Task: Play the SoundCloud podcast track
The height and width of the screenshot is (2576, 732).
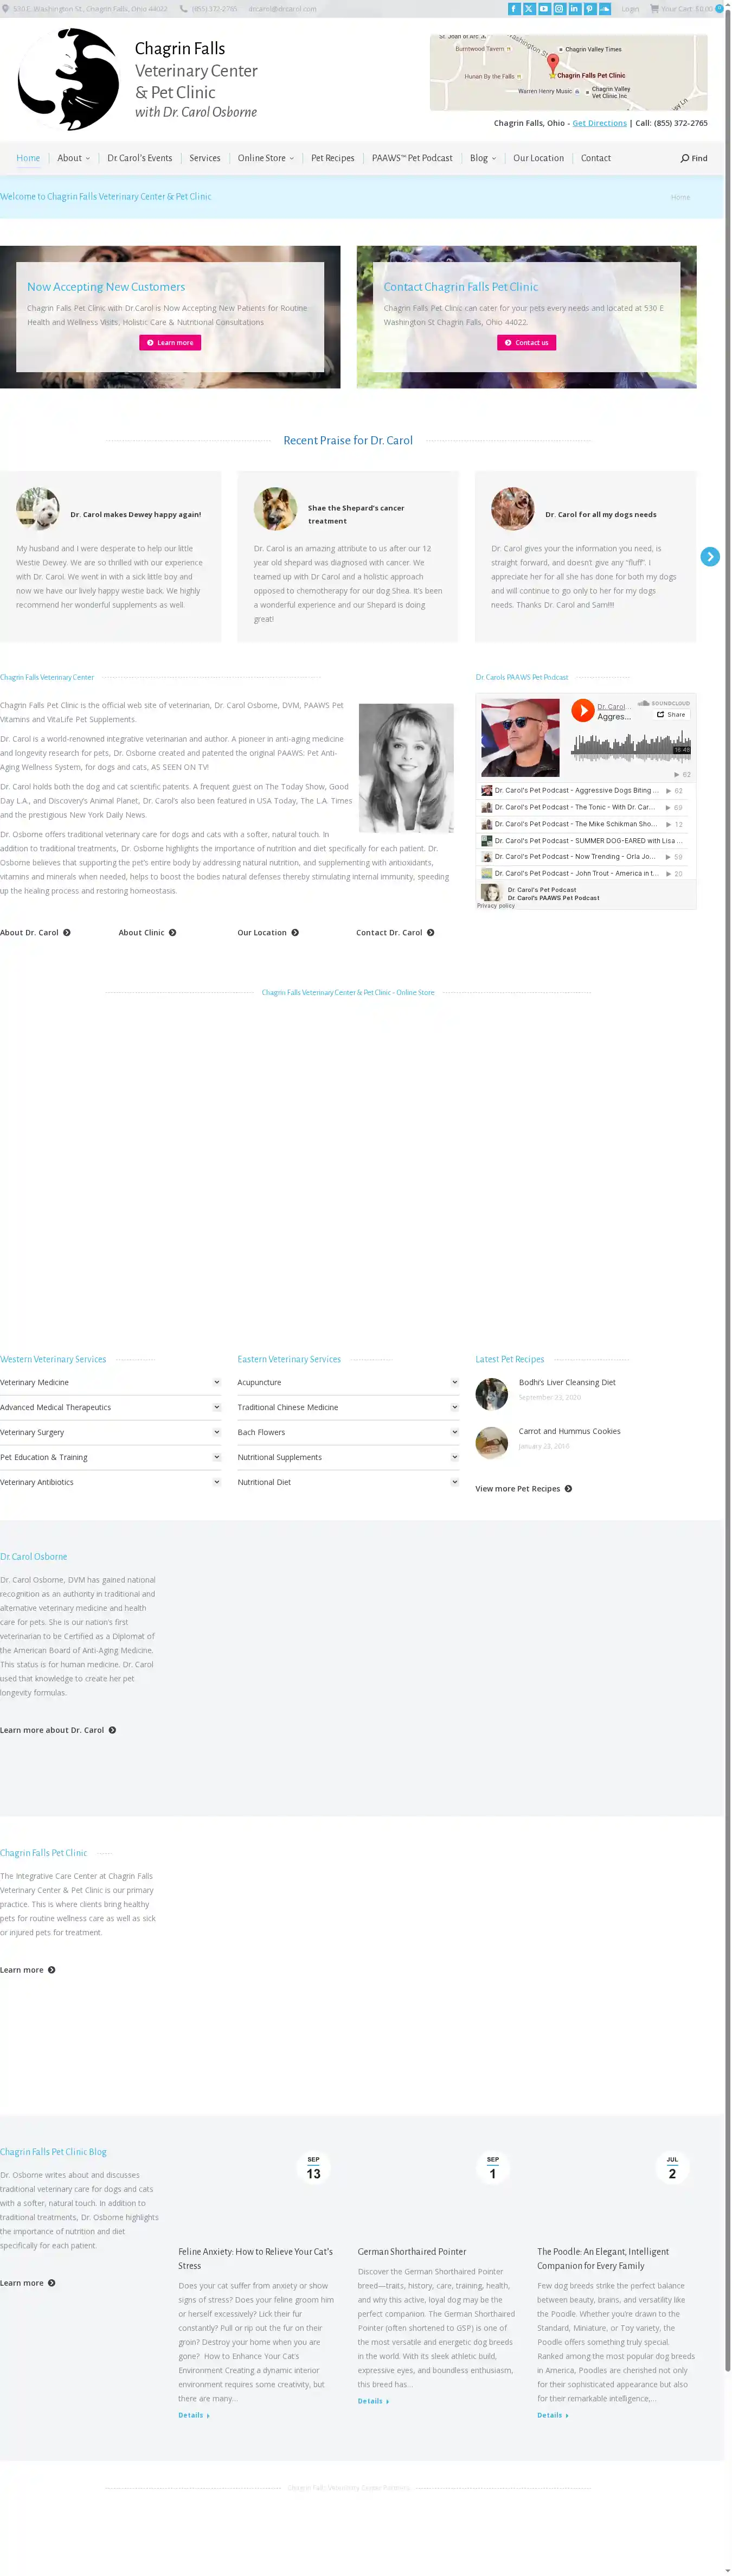Action: pyautogui.click(x=582, y=710)
